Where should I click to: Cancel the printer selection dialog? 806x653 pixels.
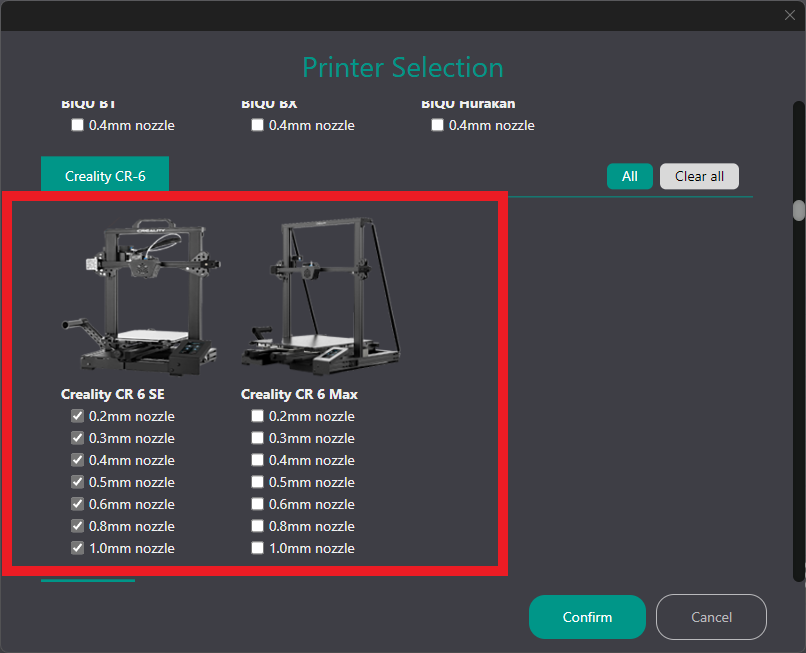(x=711, y=617)
